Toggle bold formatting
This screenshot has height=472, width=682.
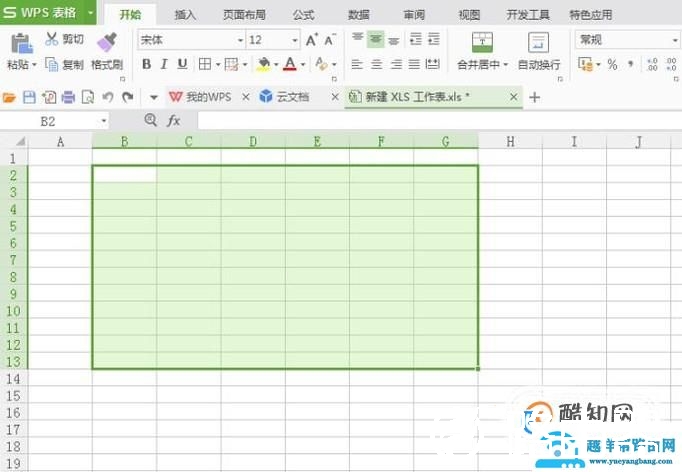[147, 64]
